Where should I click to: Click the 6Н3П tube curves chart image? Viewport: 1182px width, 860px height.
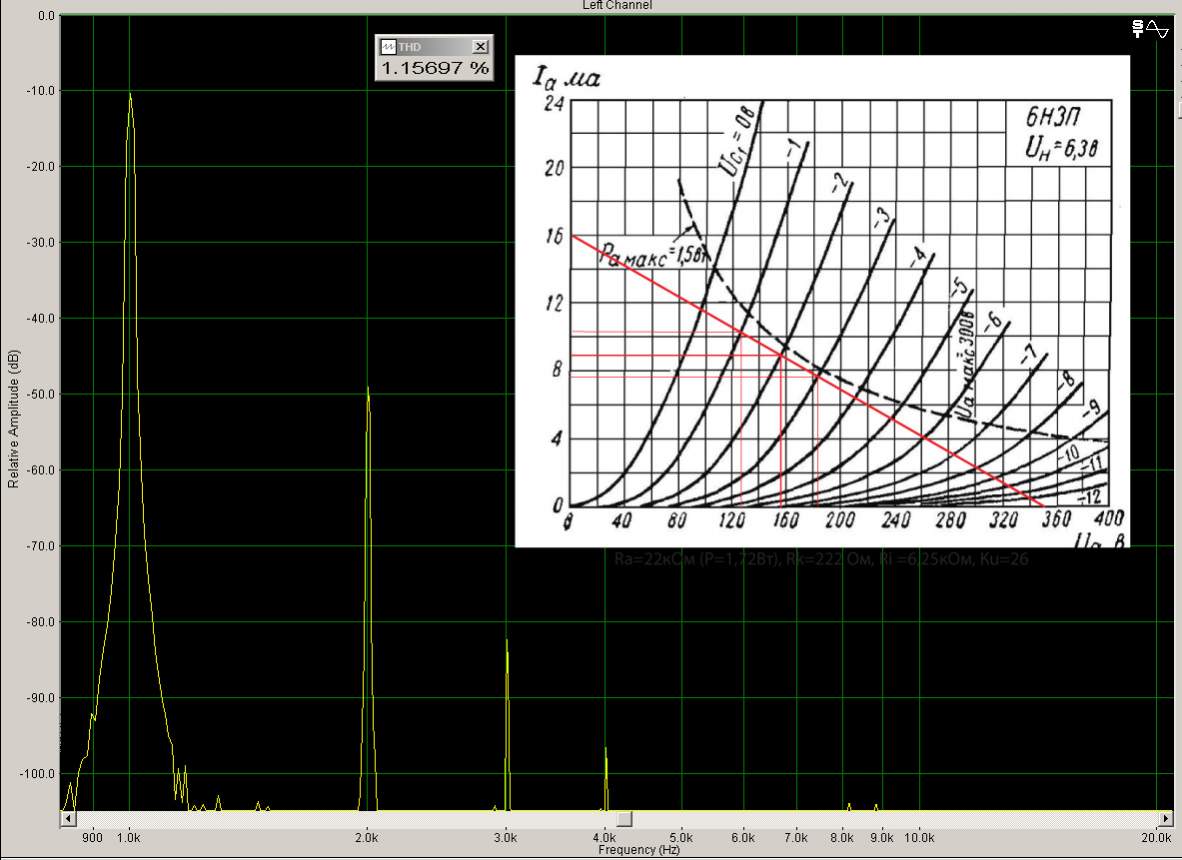[x=822, y=300]
